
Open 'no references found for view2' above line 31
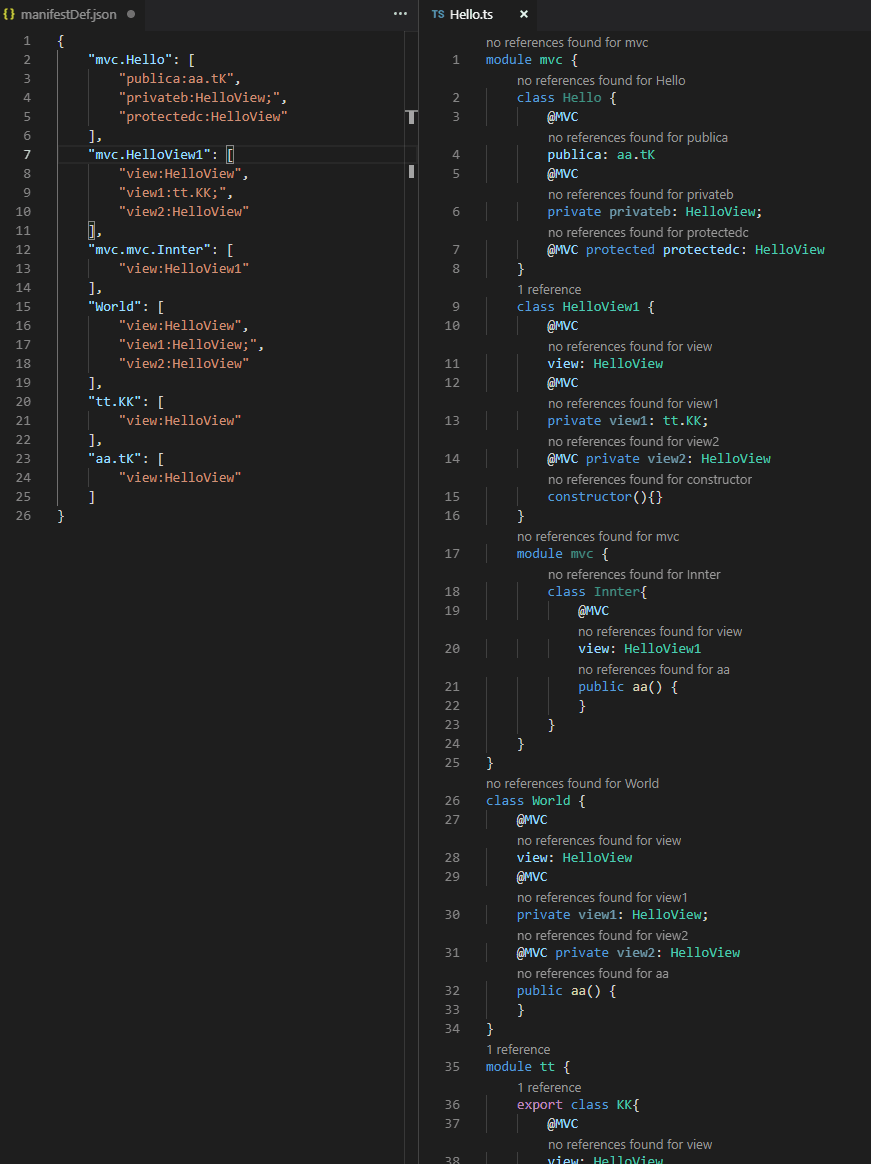[x=602, y=935]
